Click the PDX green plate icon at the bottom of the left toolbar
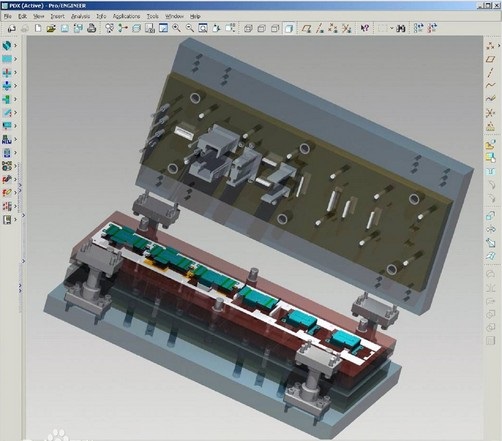Screen dimensions: 502x441 tap(7, 220)
